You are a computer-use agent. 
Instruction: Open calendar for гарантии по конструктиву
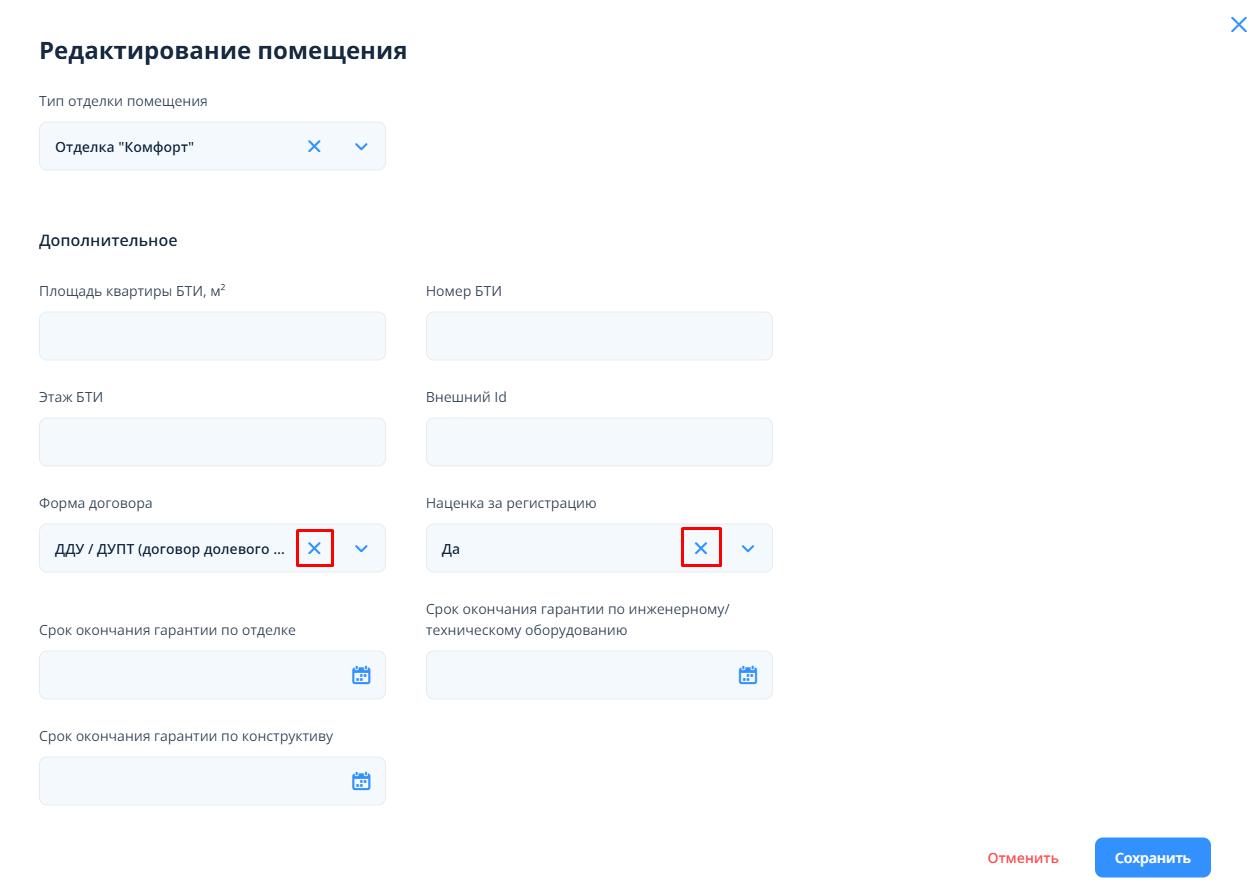361,781
